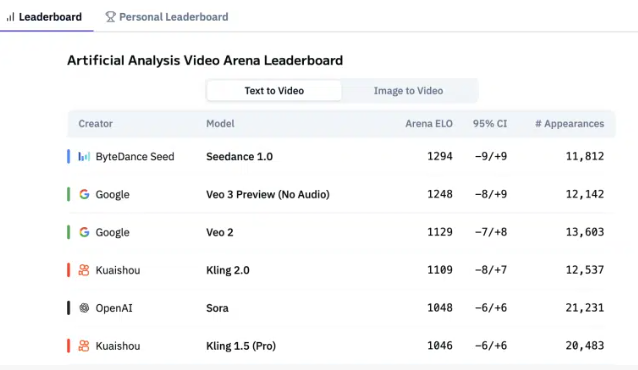Click the bar chart icon on Leaderboard tab
This screenshot has height=370, width=638.
click(x=11, y=17)
